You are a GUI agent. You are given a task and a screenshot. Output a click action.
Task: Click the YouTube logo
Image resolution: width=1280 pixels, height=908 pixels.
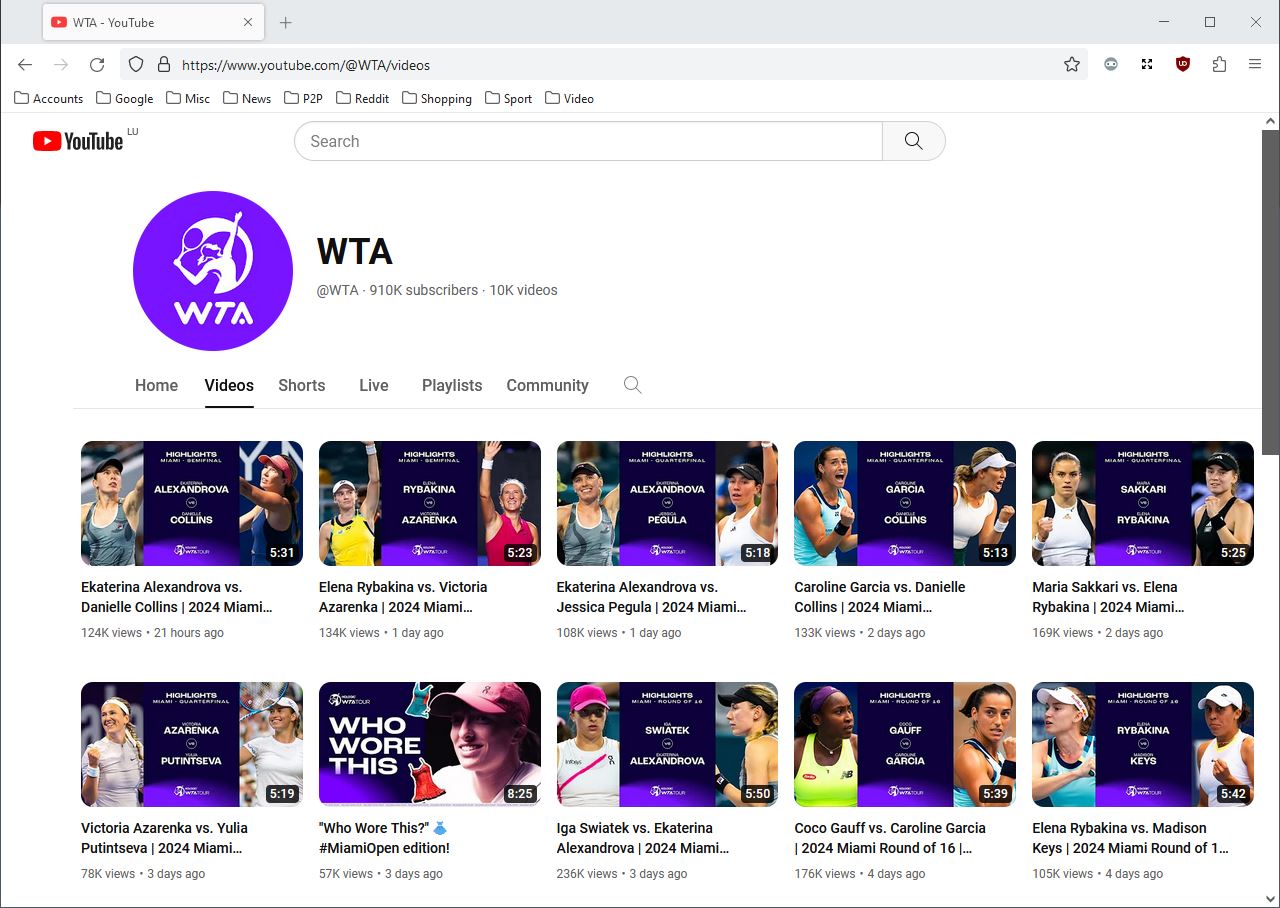(x=78, y=141)
